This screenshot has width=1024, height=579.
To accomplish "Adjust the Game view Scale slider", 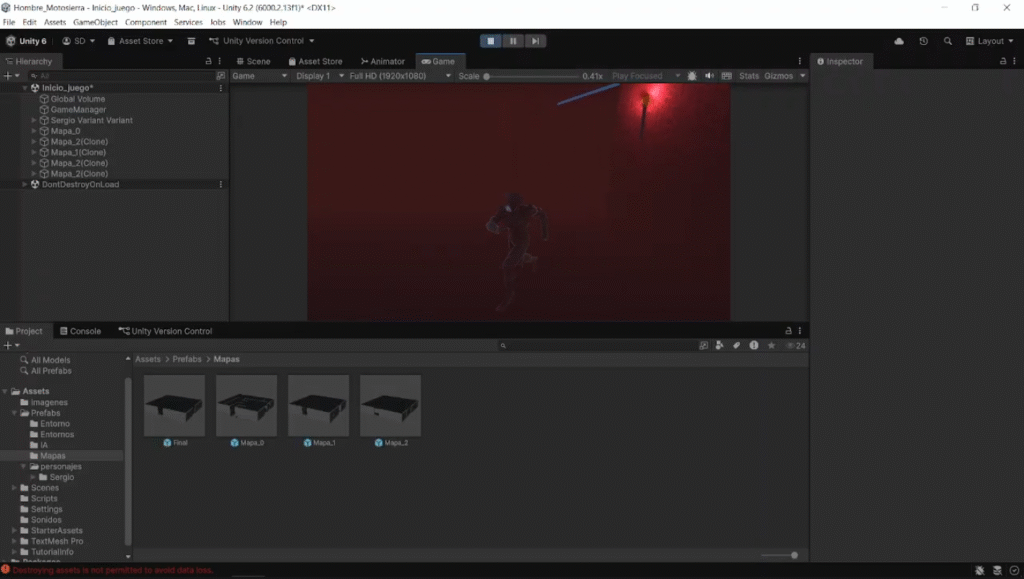I will pyautogui.click(x=487, y=76).
